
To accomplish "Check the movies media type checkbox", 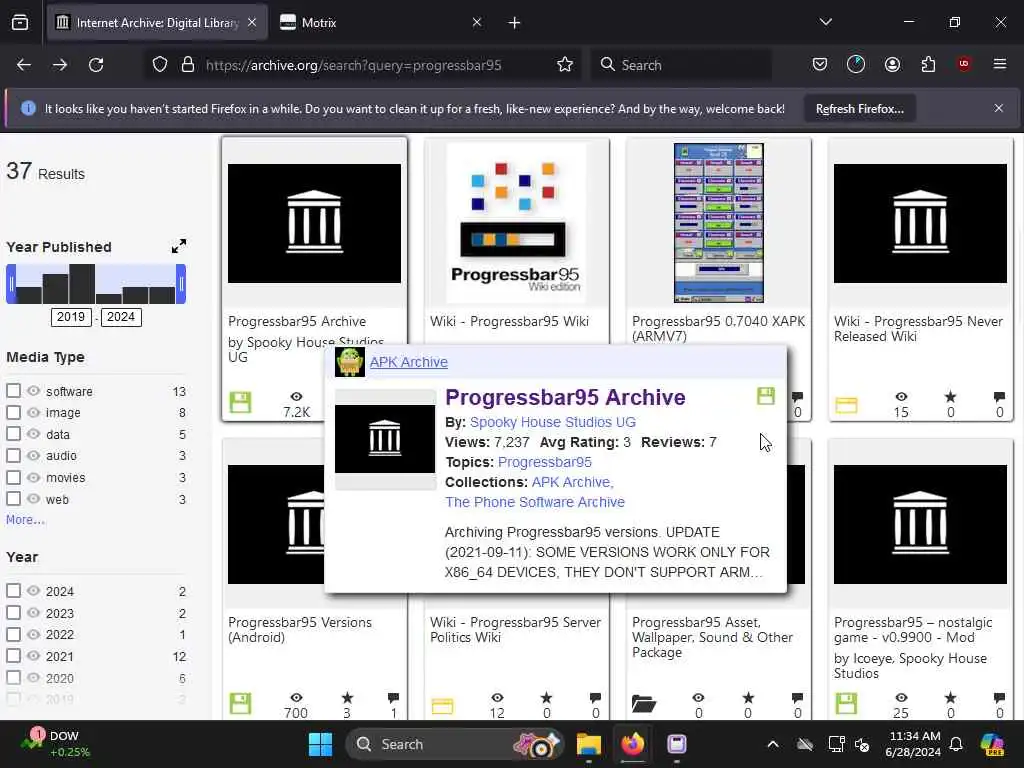I will click(x=14, y=477).
